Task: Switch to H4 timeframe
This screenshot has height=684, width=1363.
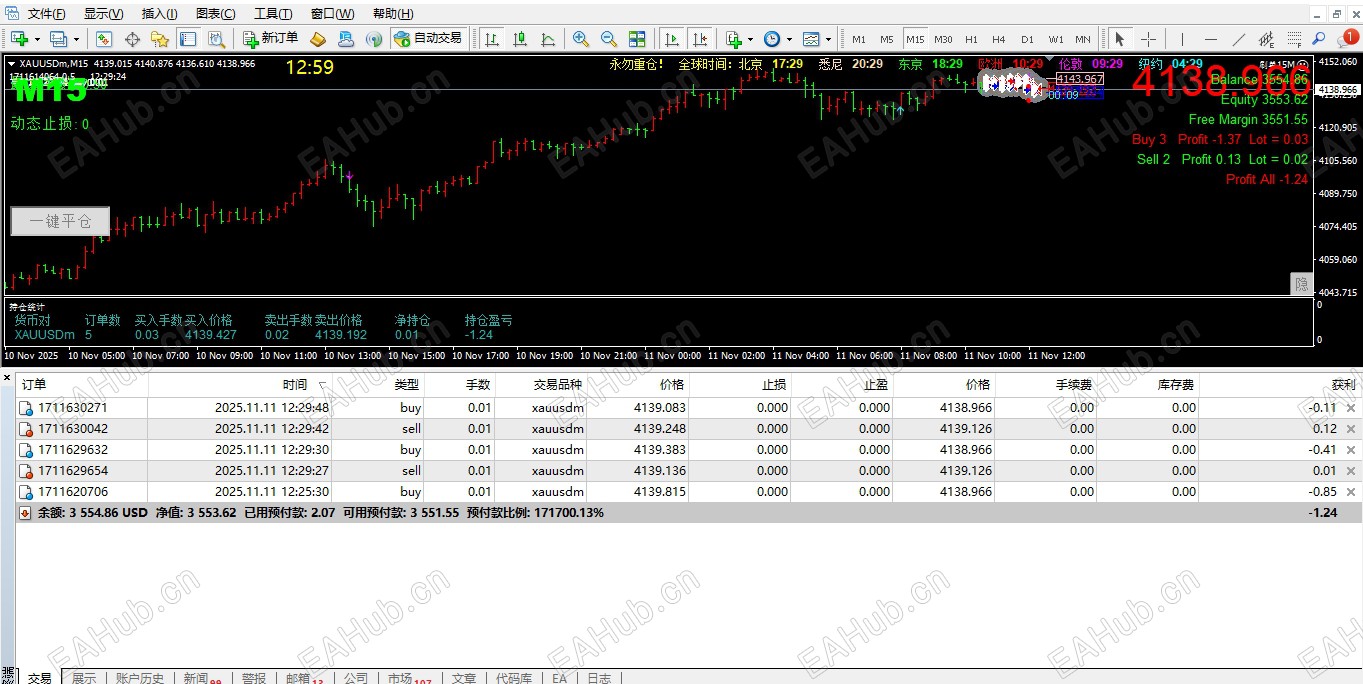Action: click(998, 39)
